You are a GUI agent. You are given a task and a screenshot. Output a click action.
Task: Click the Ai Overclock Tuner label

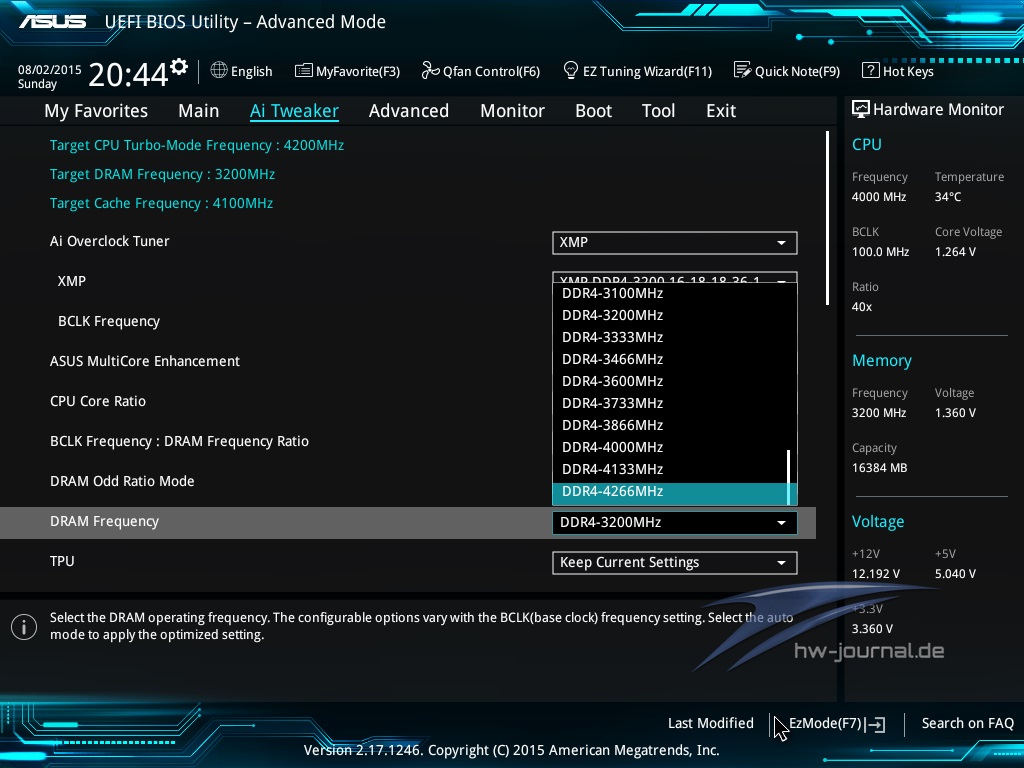coord(110,241)
